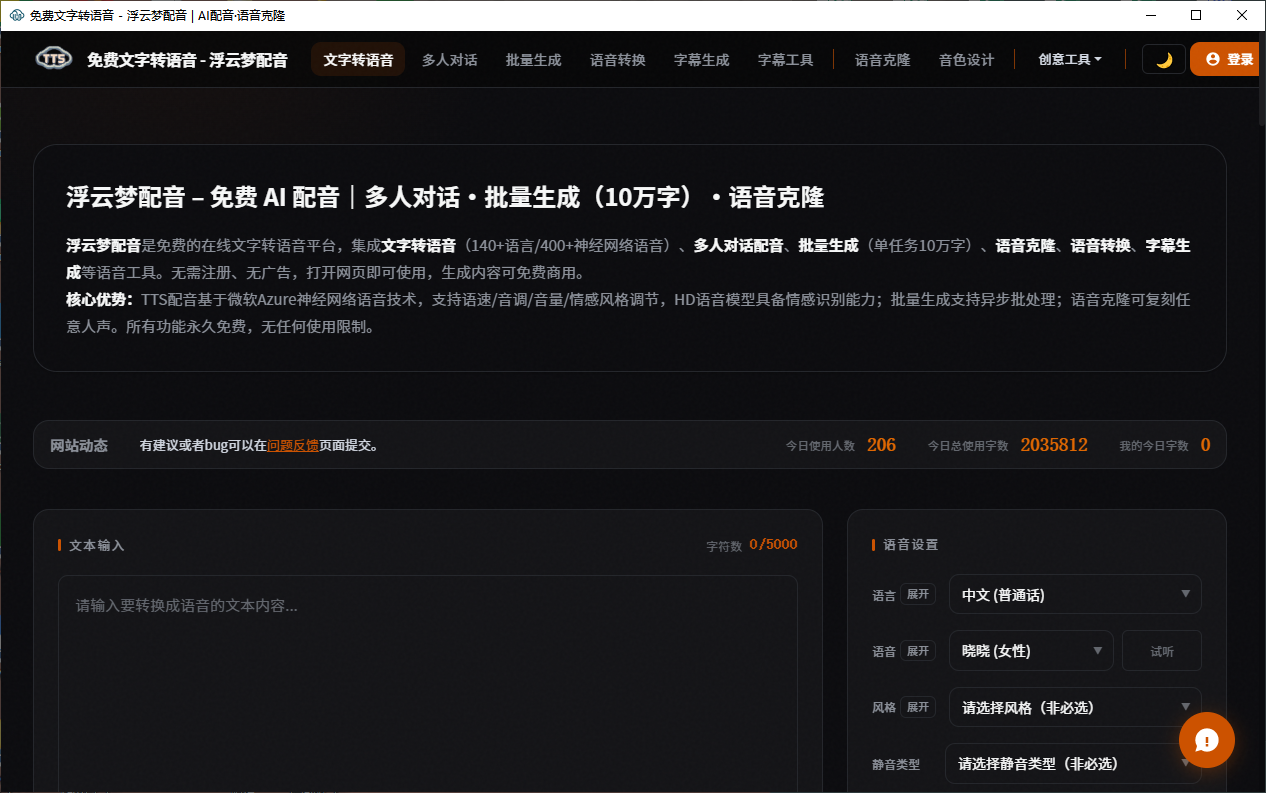
Task: Click 展开 next to 语言
Action: (x=918, y=594)
